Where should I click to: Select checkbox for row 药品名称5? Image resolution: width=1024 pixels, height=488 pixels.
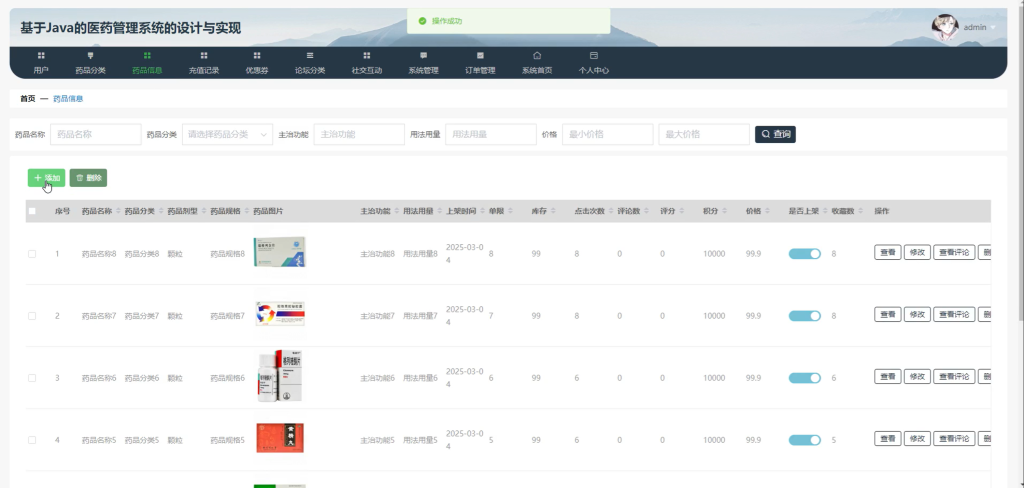point(32,440)
